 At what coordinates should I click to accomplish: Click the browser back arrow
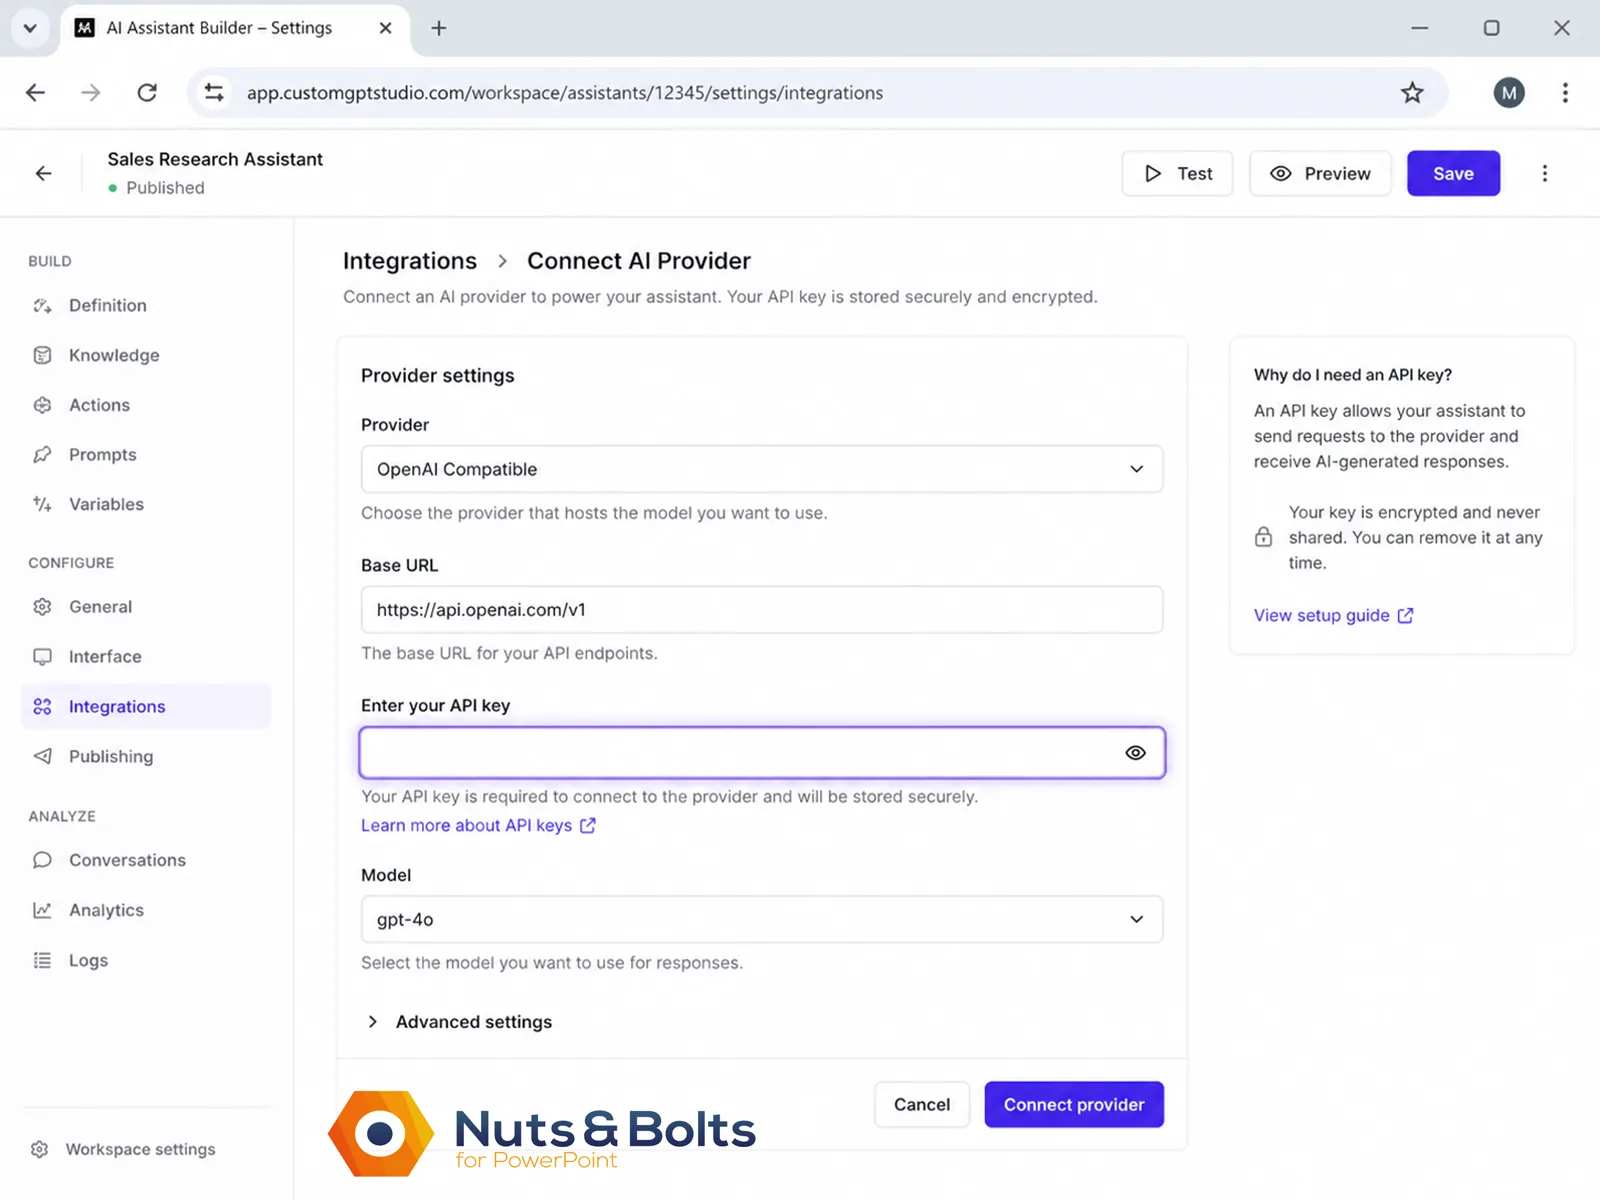[x=35, y=93]
